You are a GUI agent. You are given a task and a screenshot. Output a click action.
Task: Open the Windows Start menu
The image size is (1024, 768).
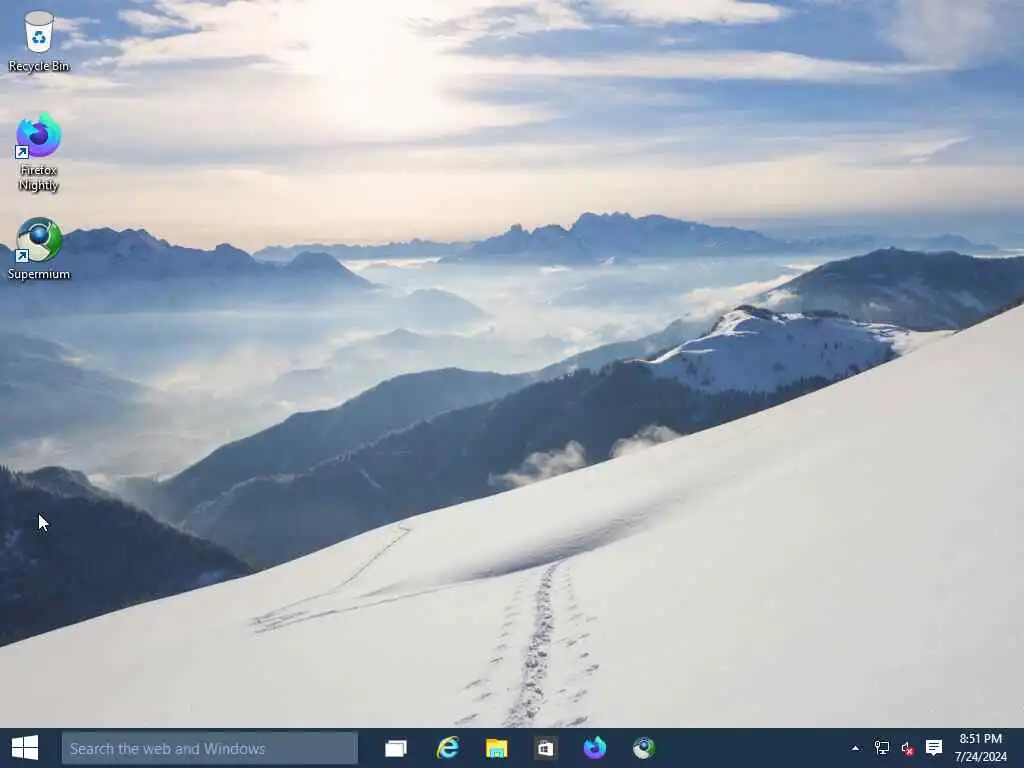click(x=25, y=748)
